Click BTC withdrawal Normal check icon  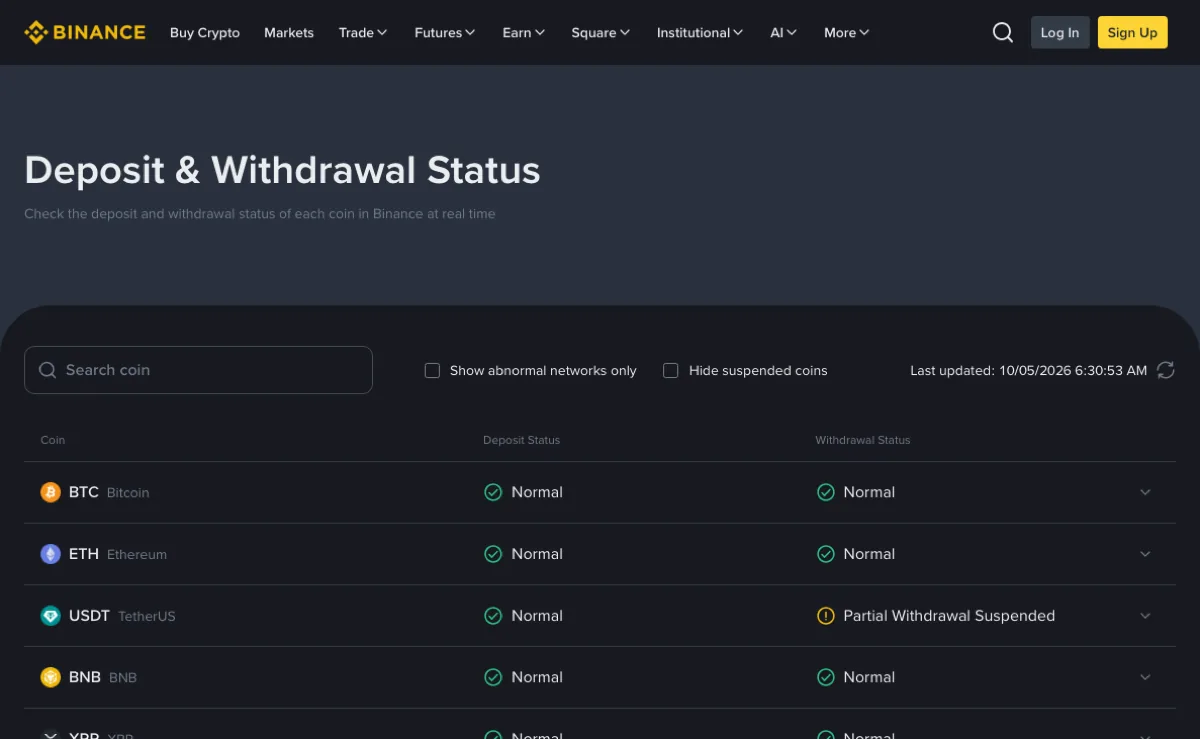[x=825, y=492]
